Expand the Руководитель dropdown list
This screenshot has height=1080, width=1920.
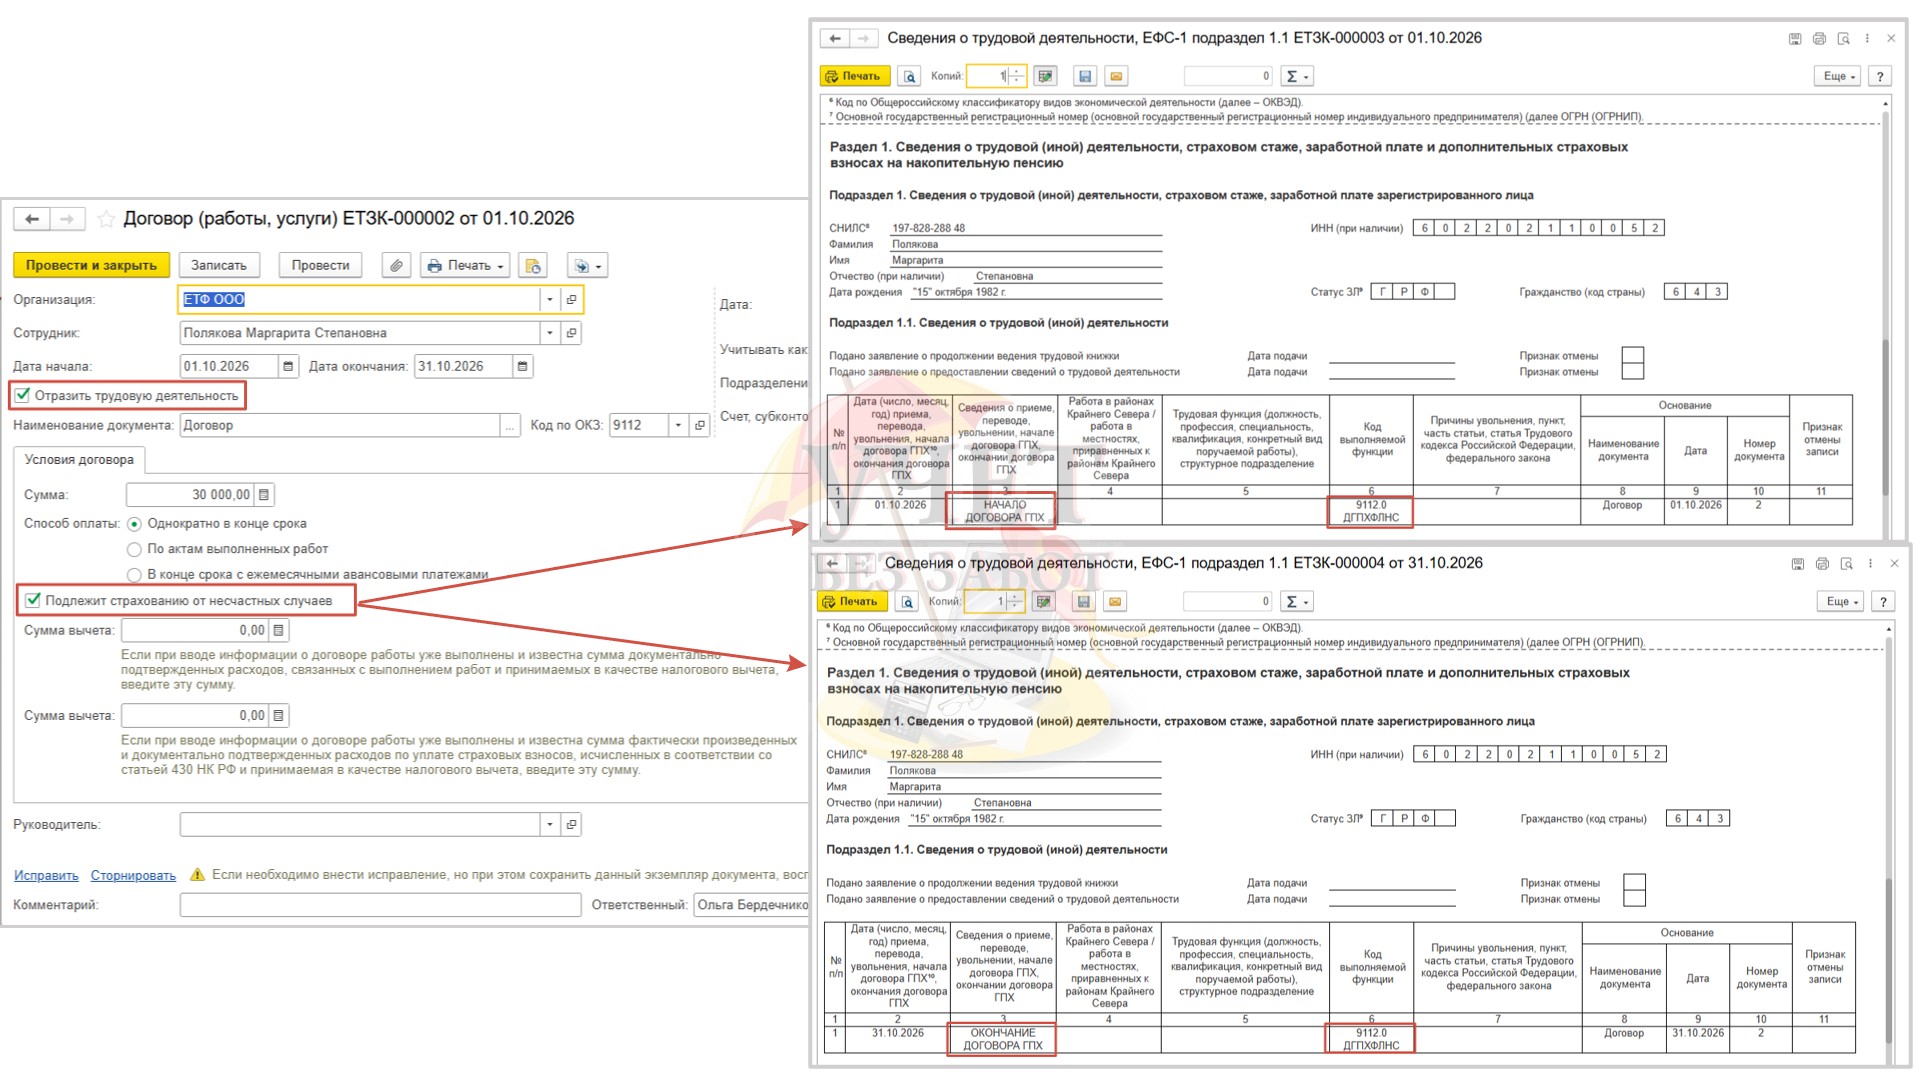[x=549, y=825]
